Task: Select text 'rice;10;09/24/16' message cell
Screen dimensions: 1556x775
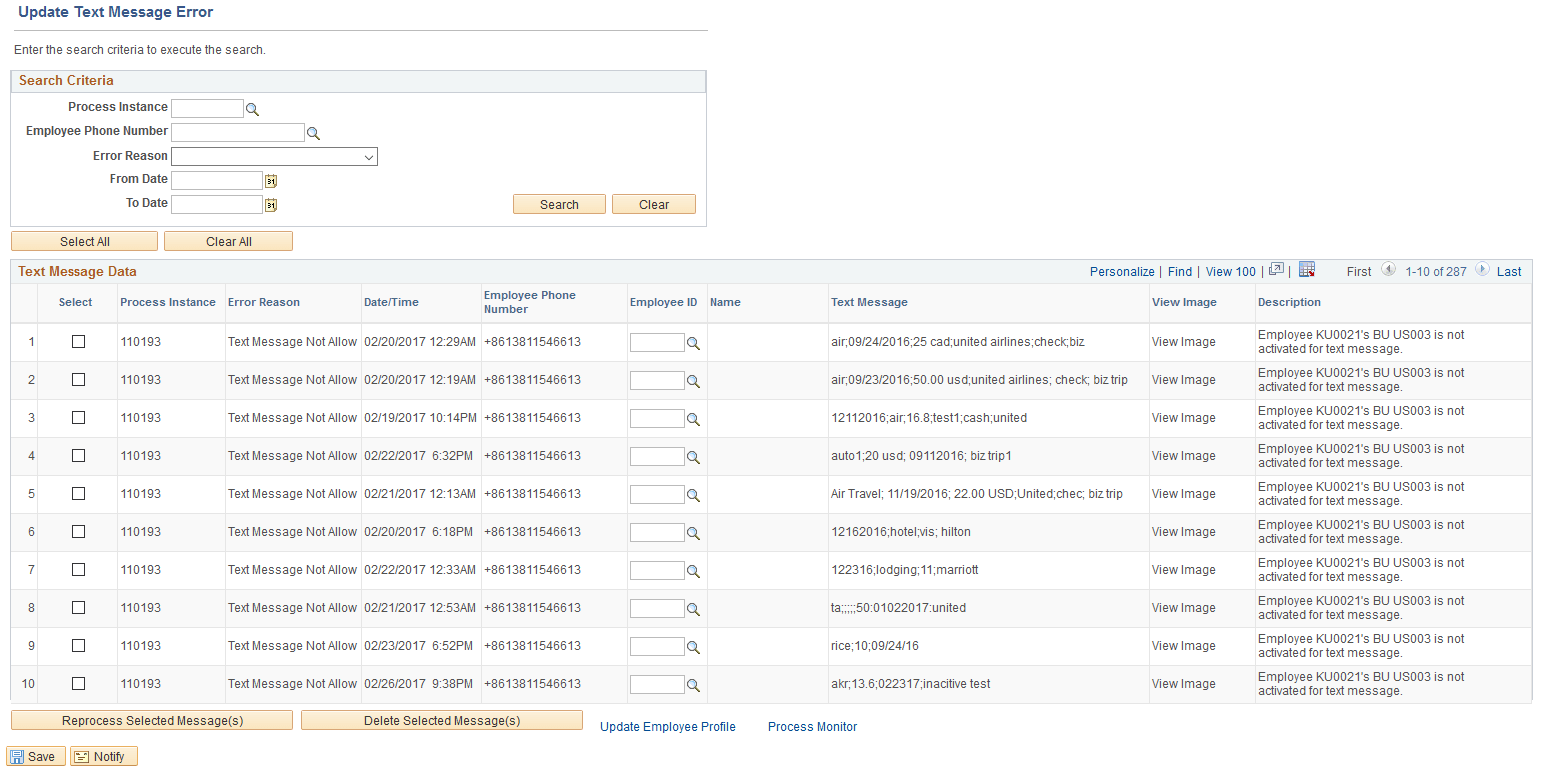Action: coord(875,646)
